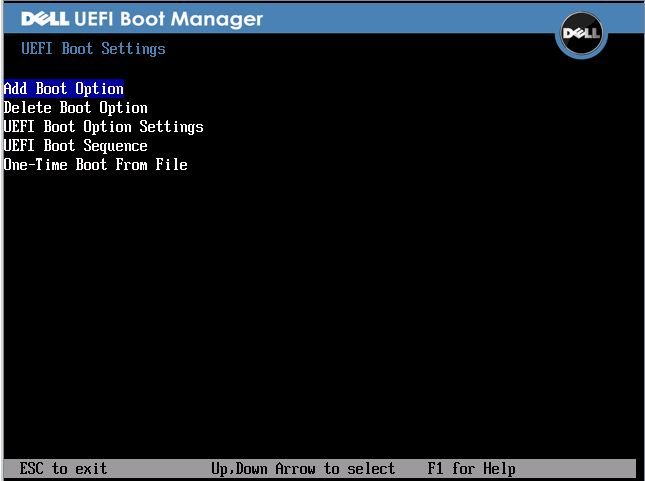
Task: Open the UEFI Boot Sequence entry
Action: click(76, 146)
